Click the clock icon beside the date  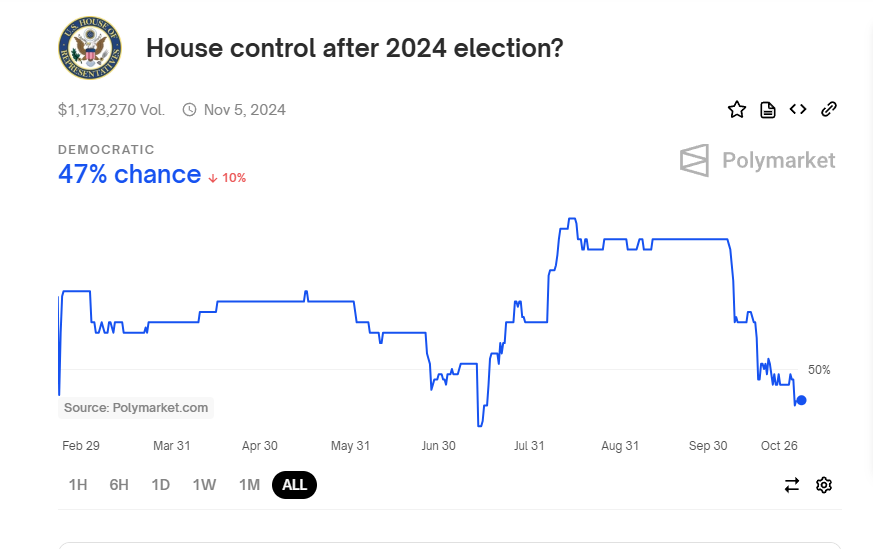coord(189,110)
